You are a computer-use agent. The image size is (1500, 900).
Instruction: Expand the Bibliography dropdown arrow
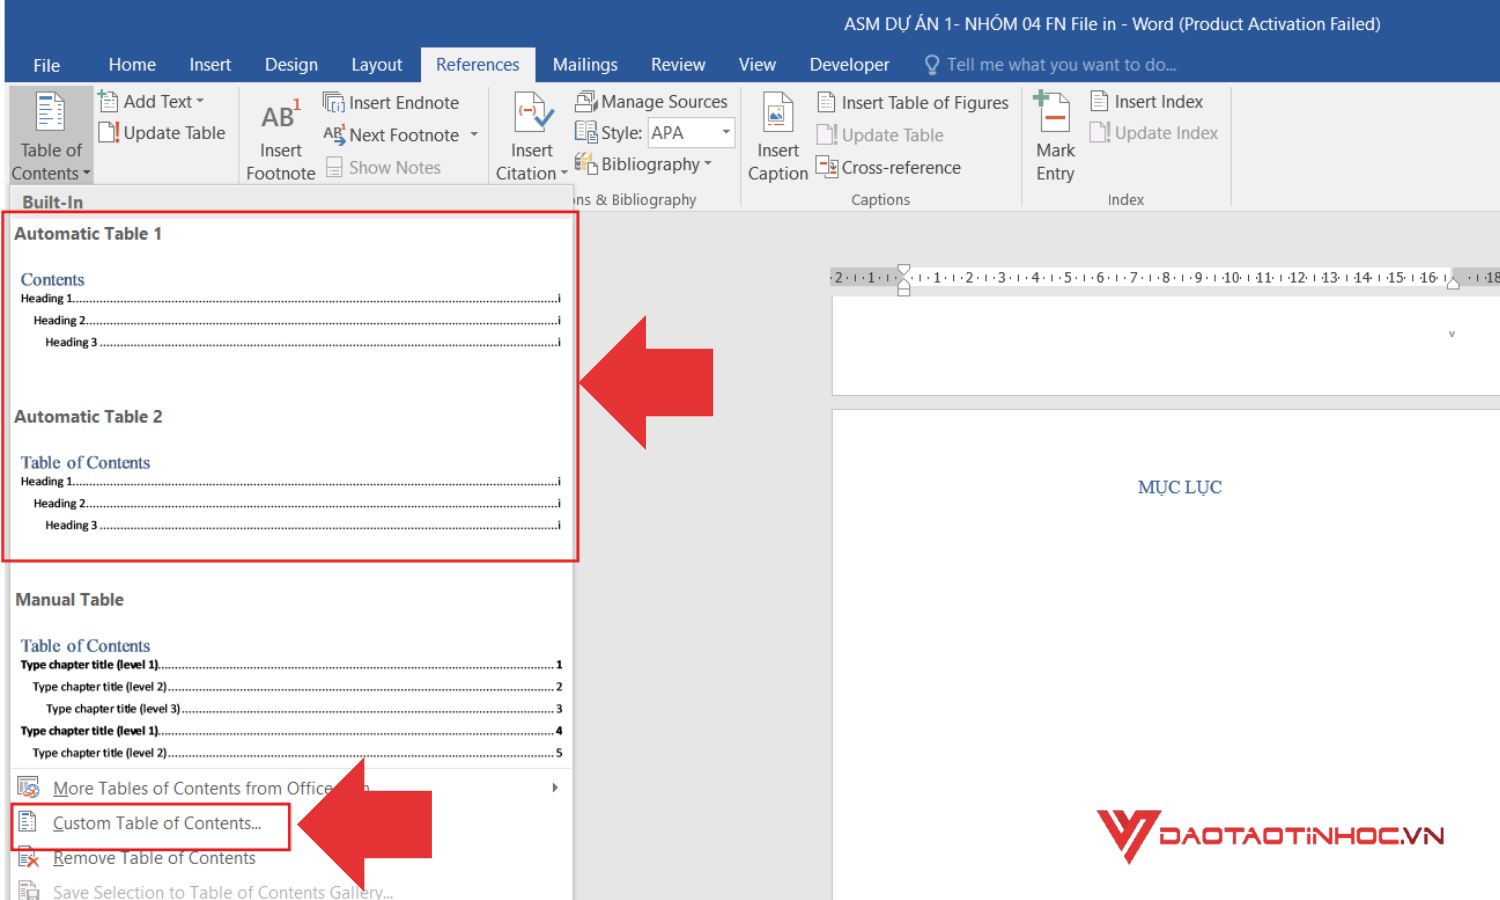(x=708, y=164)
